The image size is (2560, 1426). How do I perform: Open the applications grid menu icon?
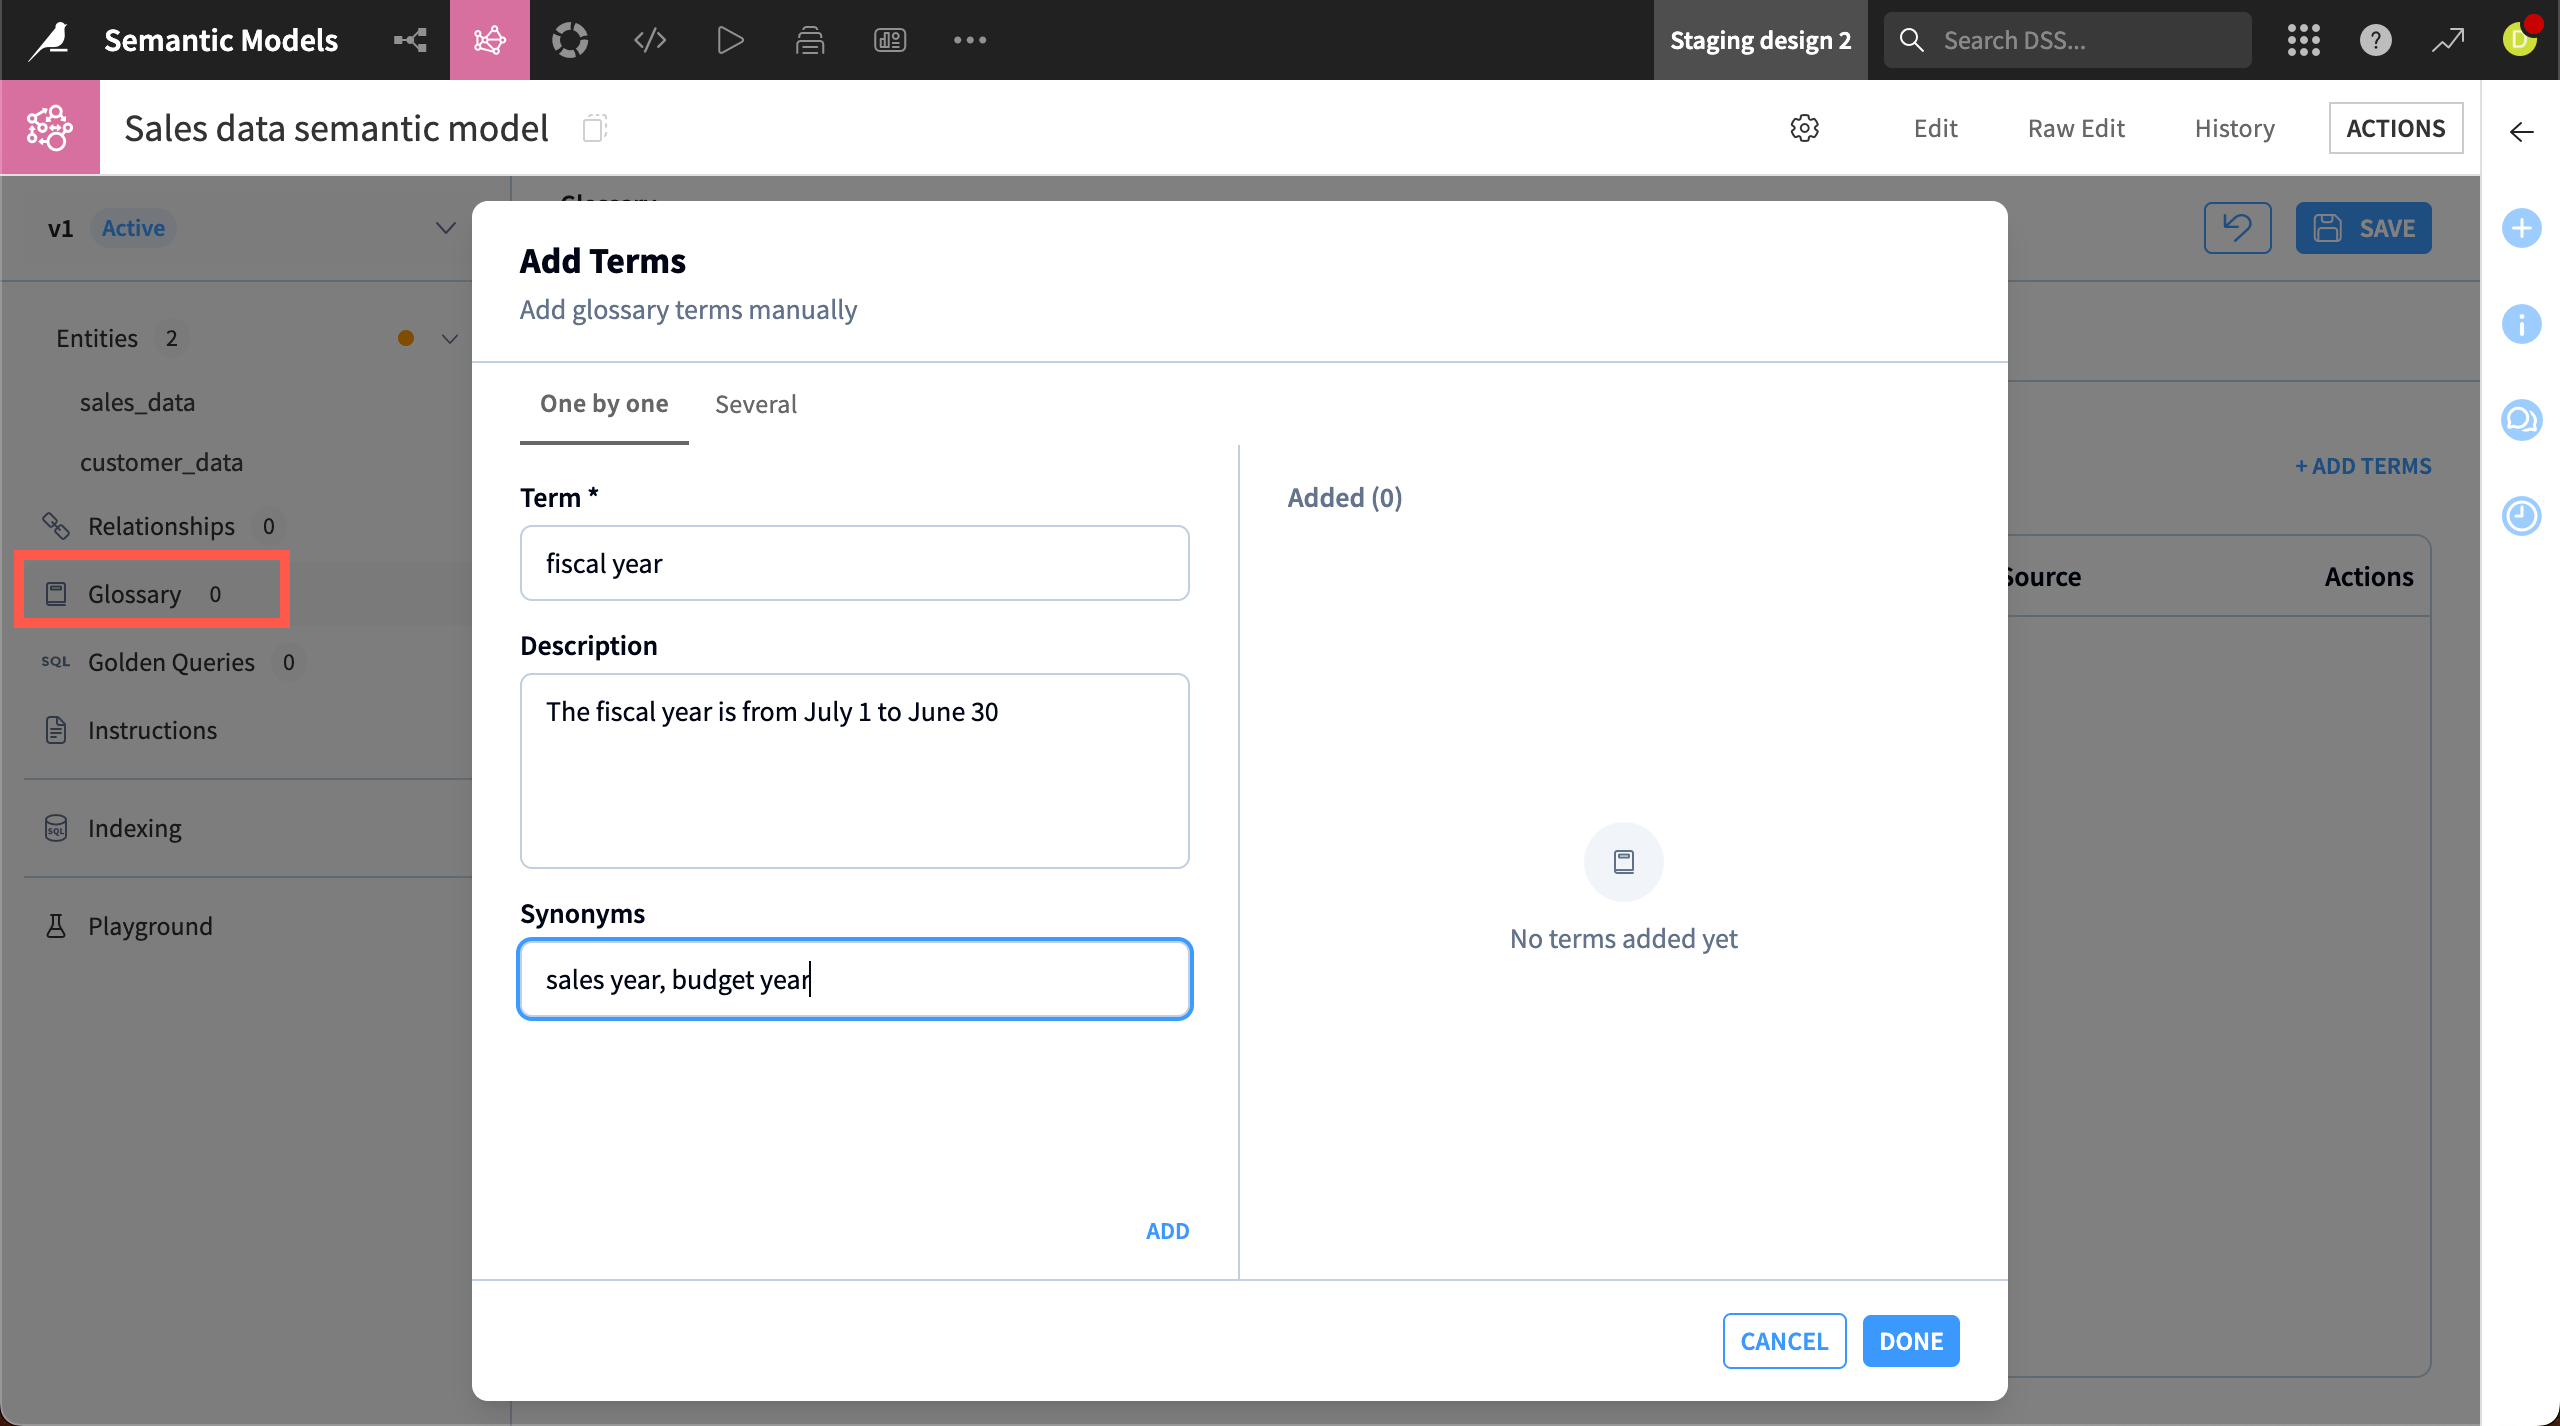coord(2303,40)
